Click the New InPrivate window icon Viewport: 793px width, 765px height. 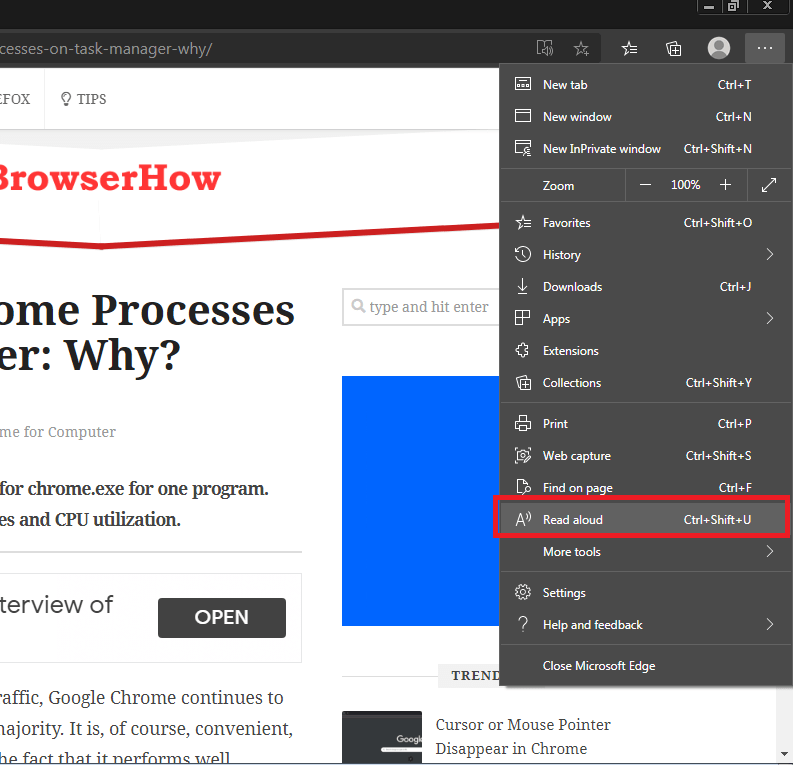[523, 148]
